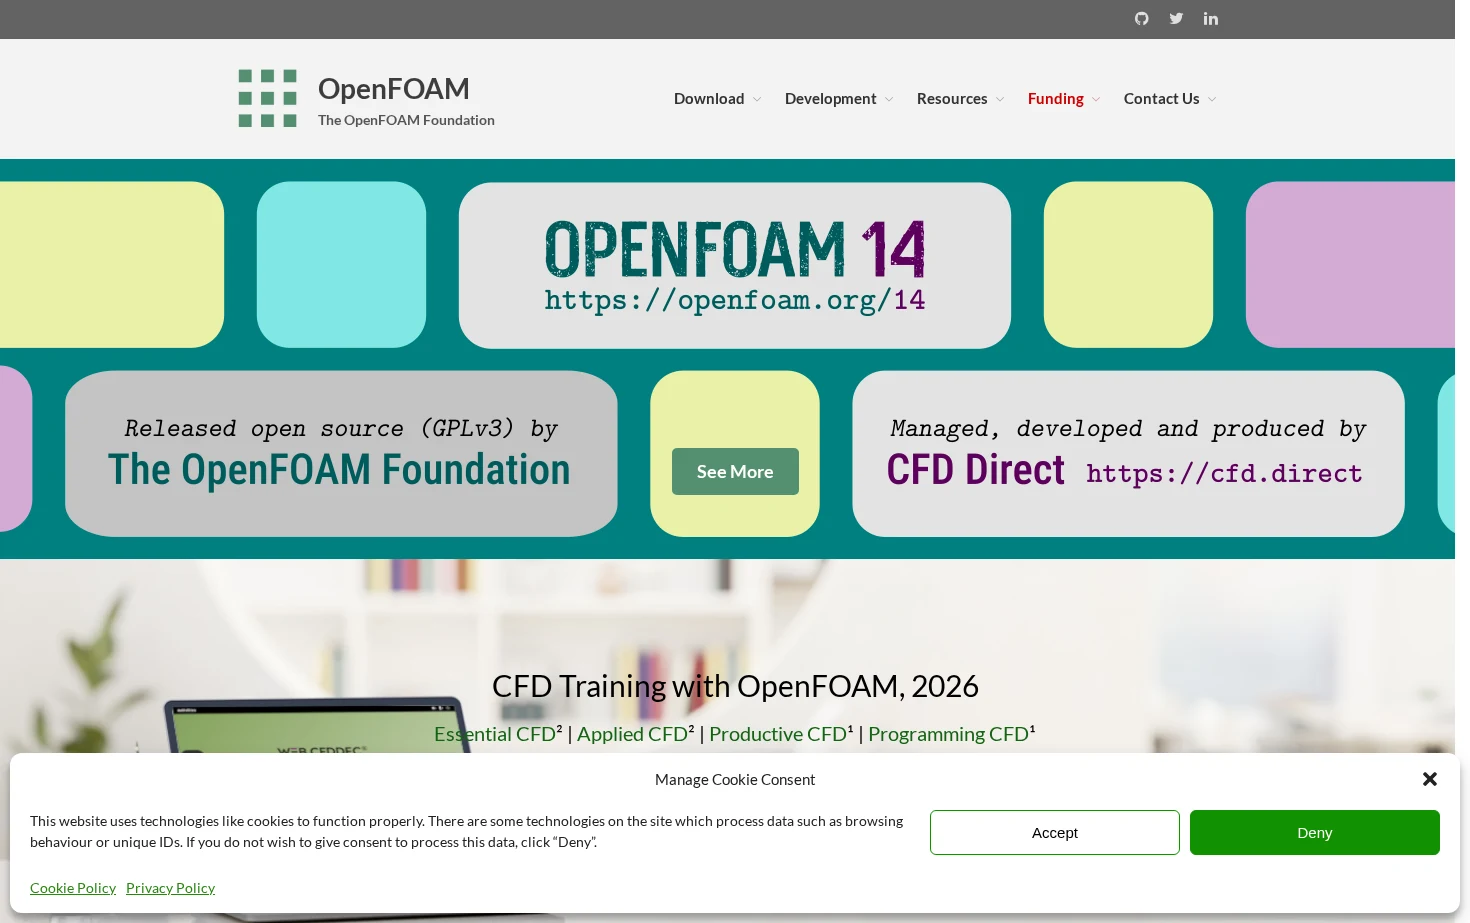Close the cookie consent banner with X

point(1430,779)
